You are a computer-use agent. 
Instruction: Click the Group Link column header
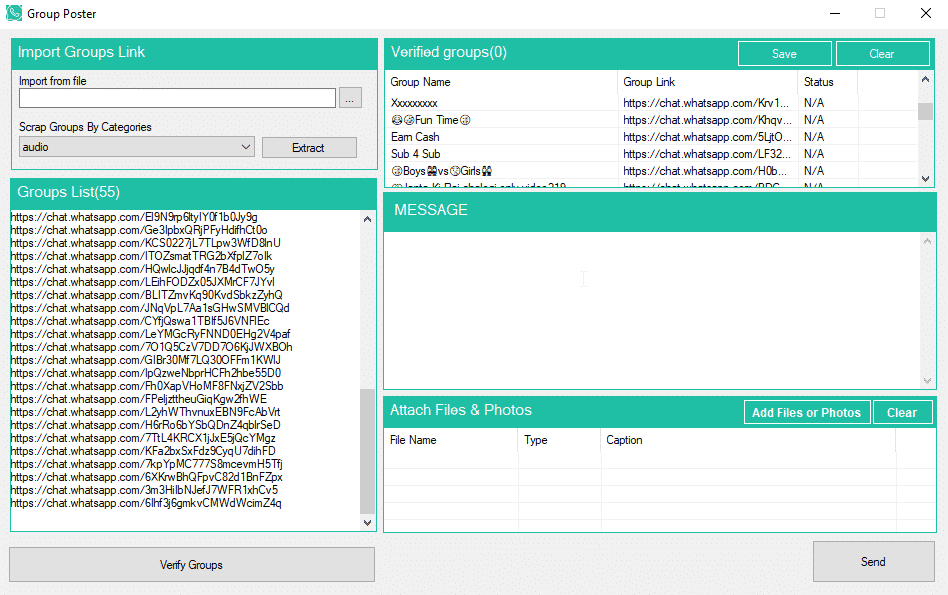click(707, 82)
